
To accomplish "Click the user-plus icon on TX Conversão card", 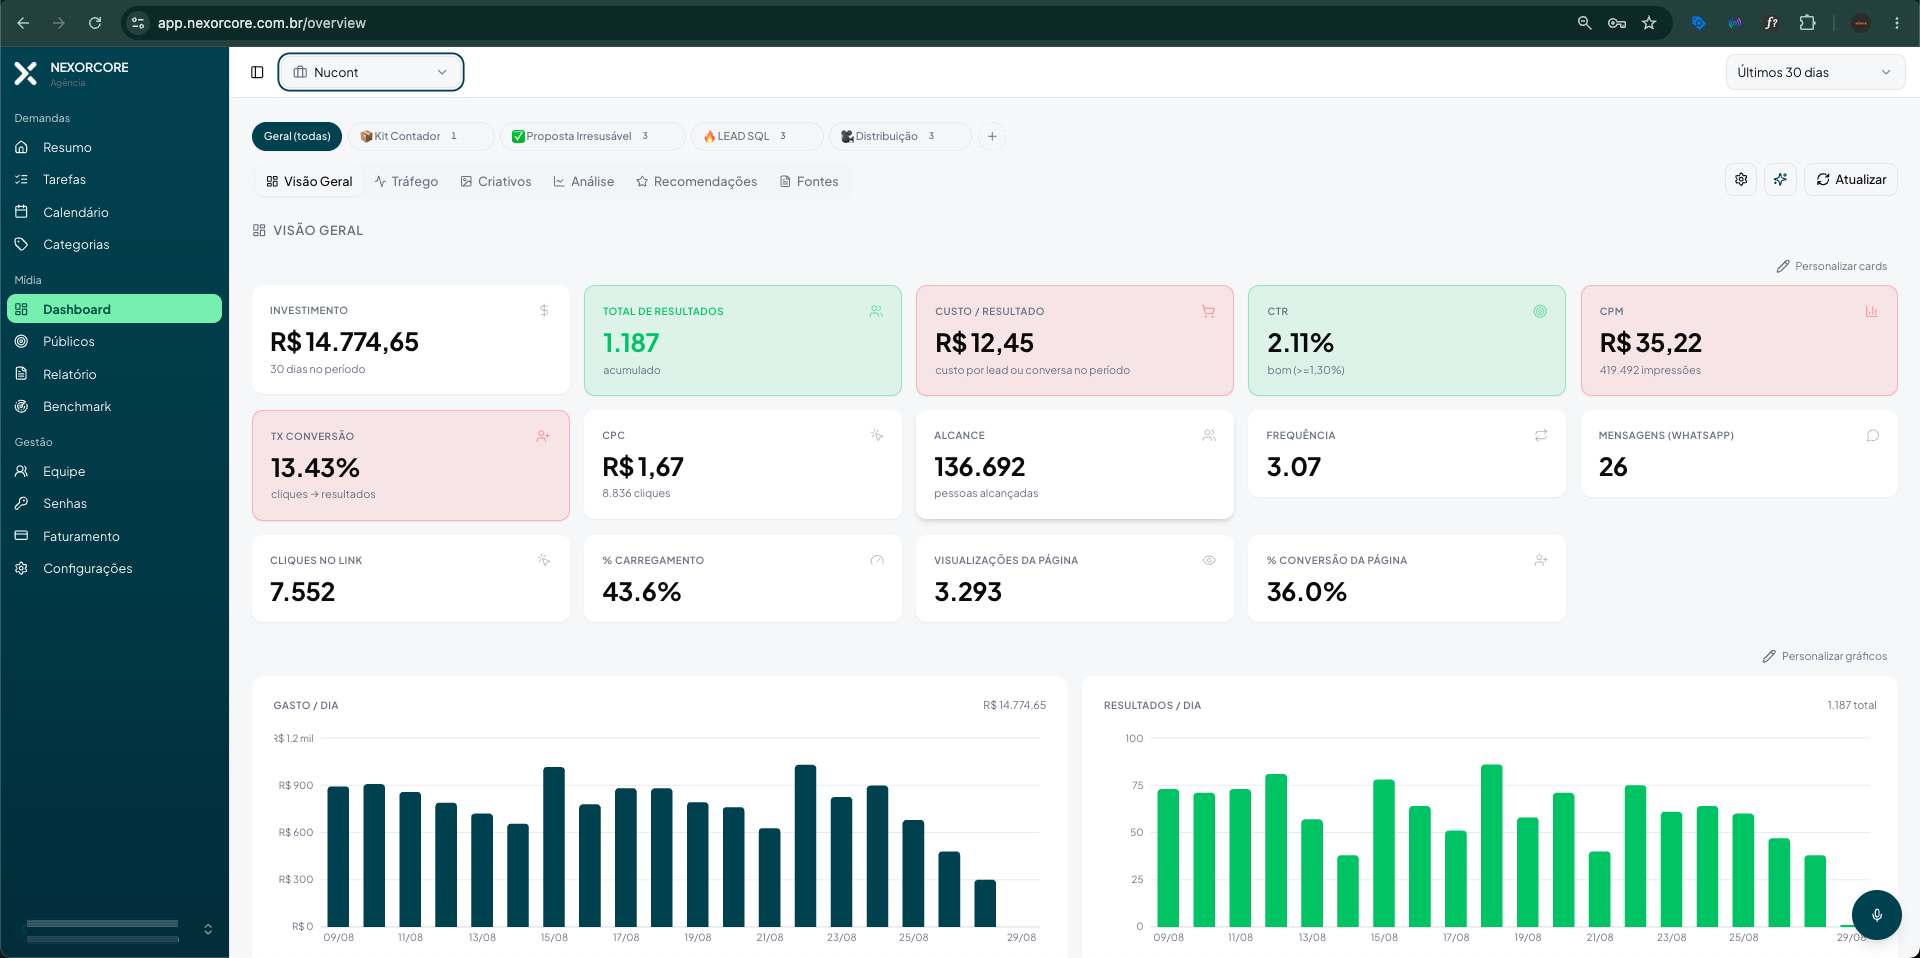I will (x=543, y=436).
